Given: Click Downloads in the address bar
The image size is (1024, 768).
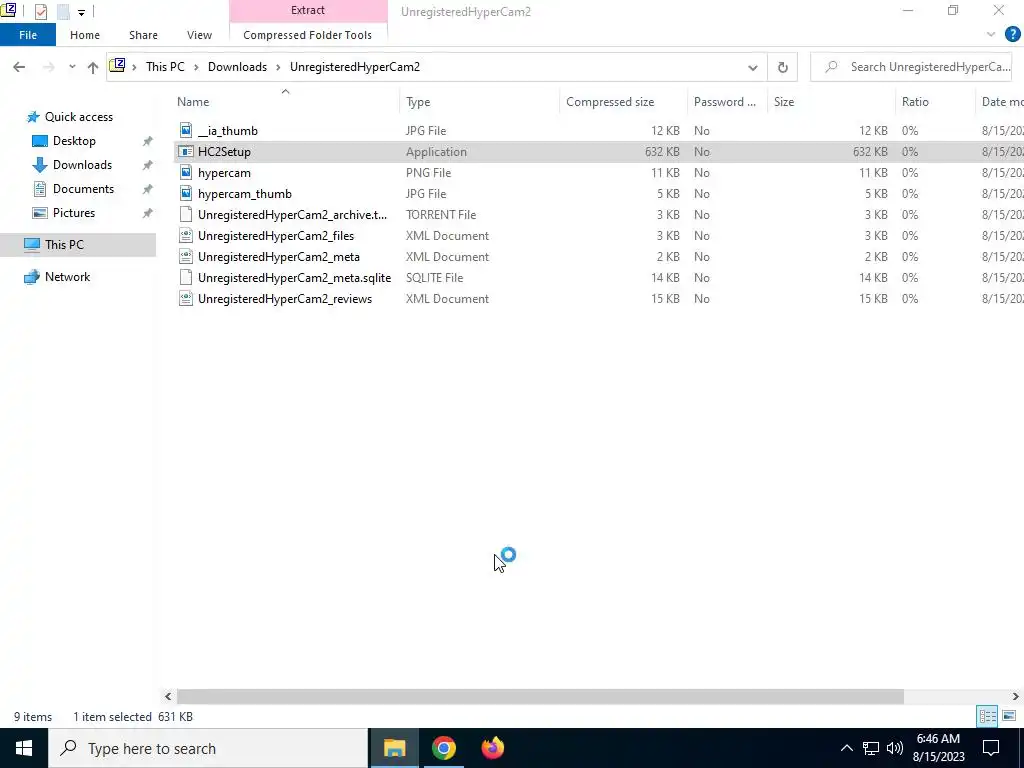Looking at the screenshot, I should [x=237, y=67].
